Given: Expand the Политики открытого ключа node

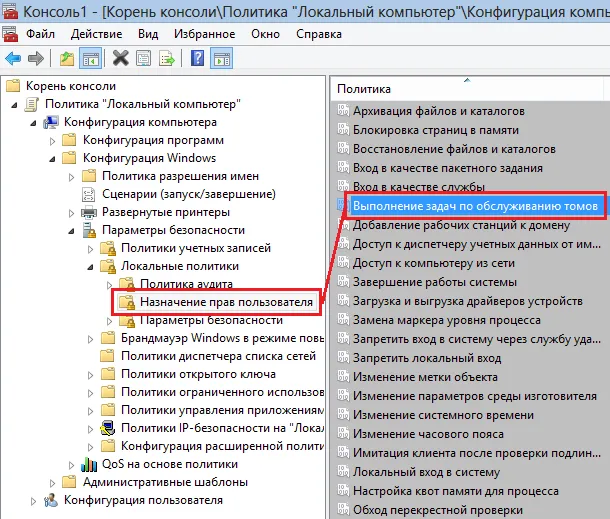Looking at the screenshot, I should point(91,375).
